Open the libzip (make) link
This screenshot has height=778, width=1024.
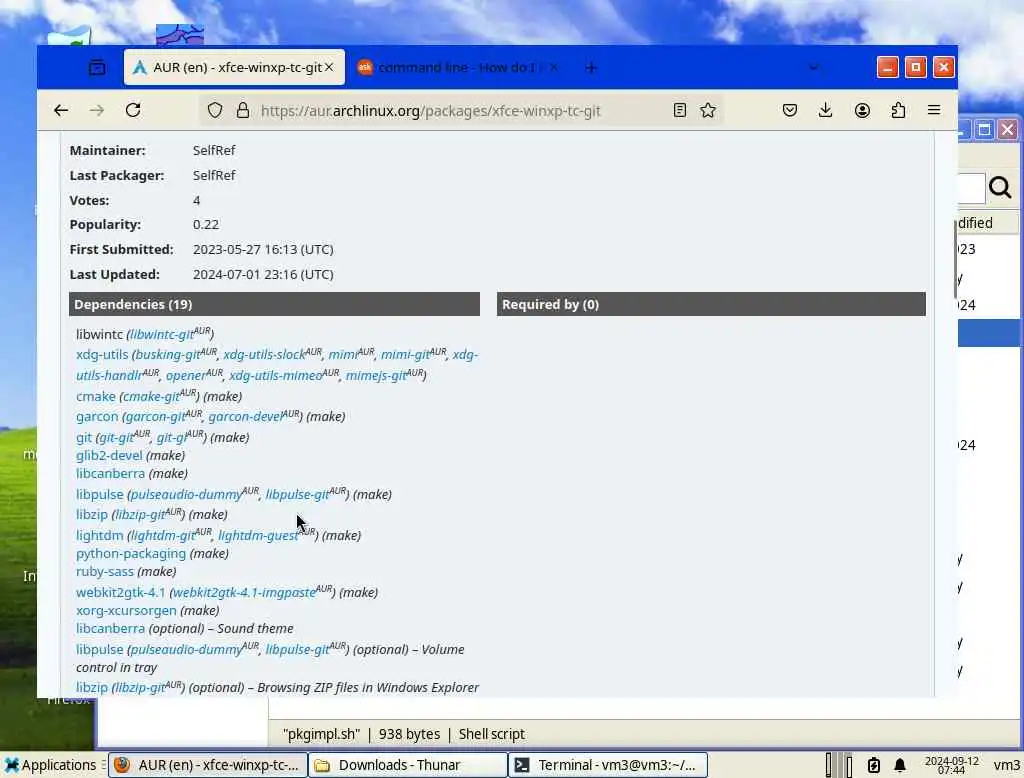pyautogui.click(x=91, y=514)
